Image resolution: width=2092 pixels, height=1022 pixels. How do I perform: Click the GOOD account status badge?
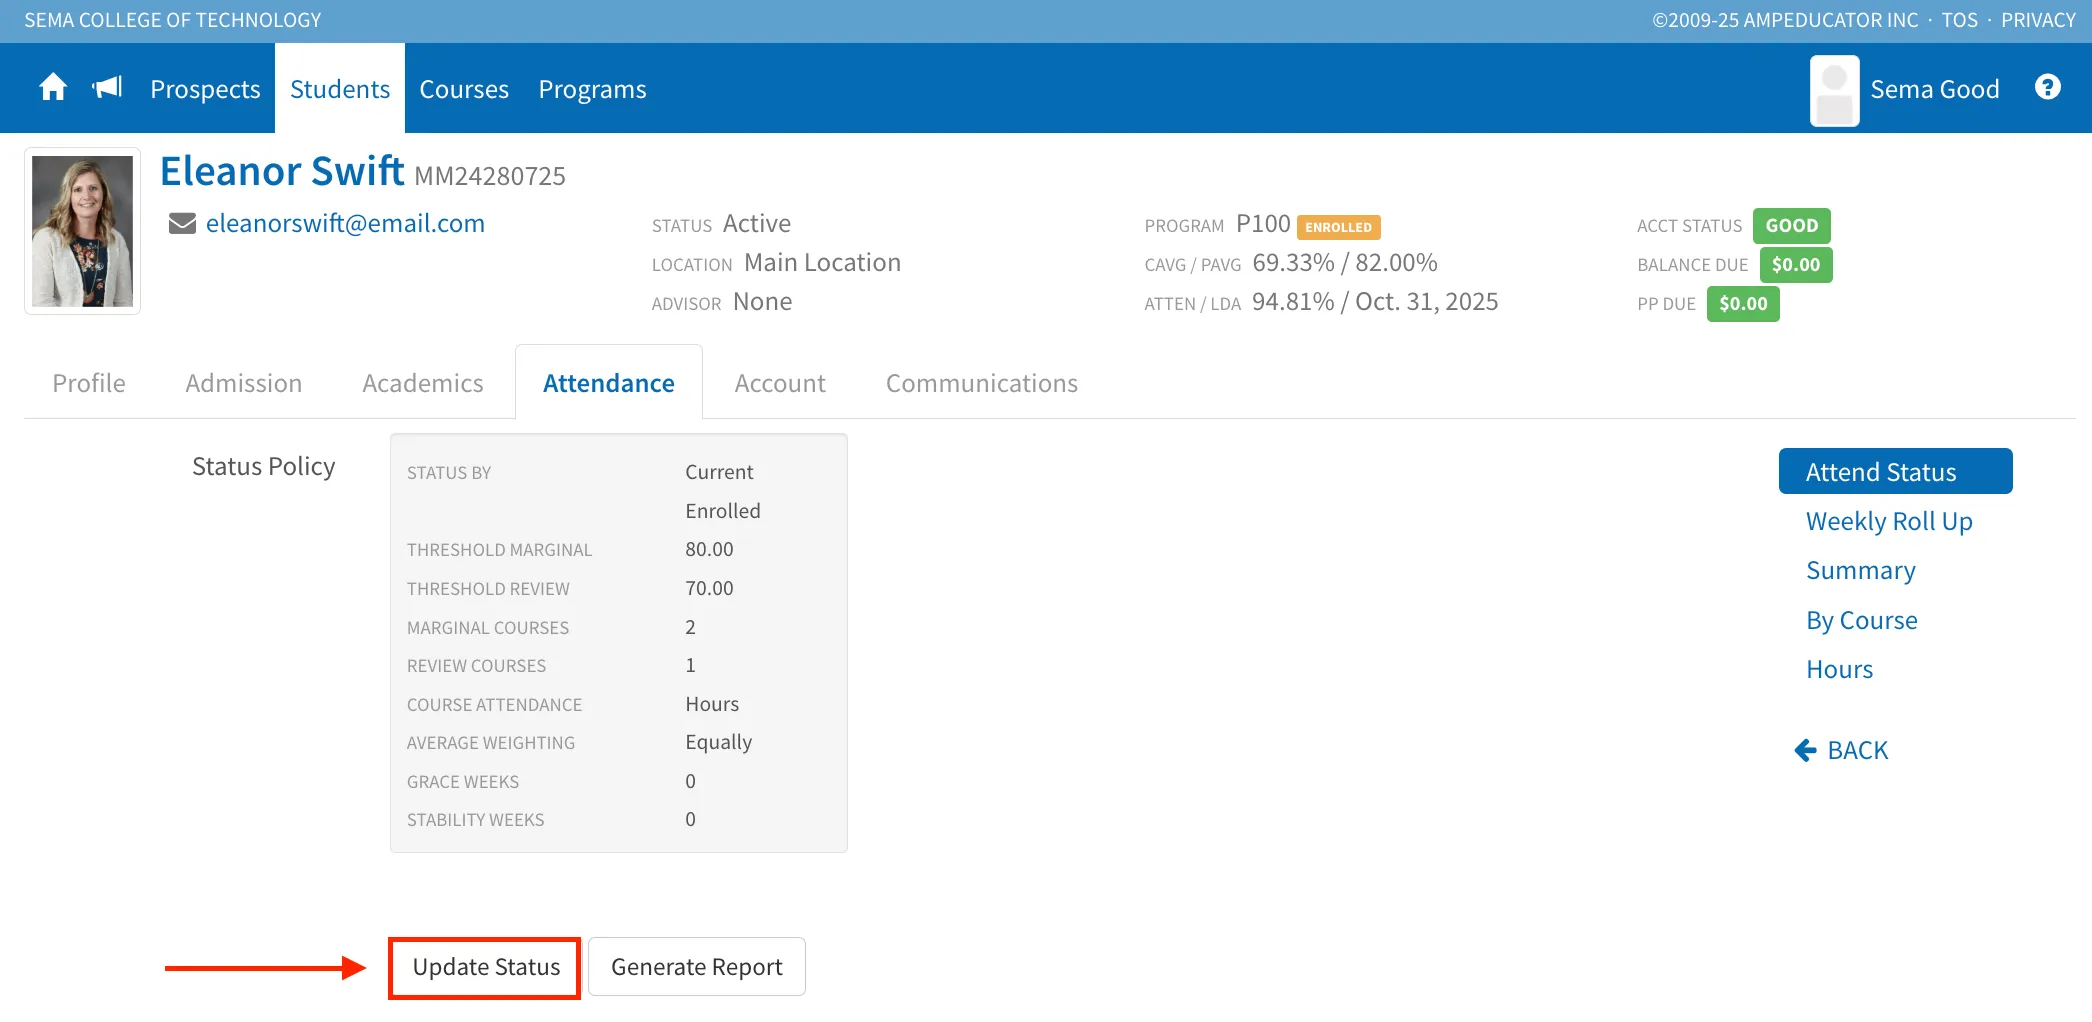click(x=1791, y=226)
